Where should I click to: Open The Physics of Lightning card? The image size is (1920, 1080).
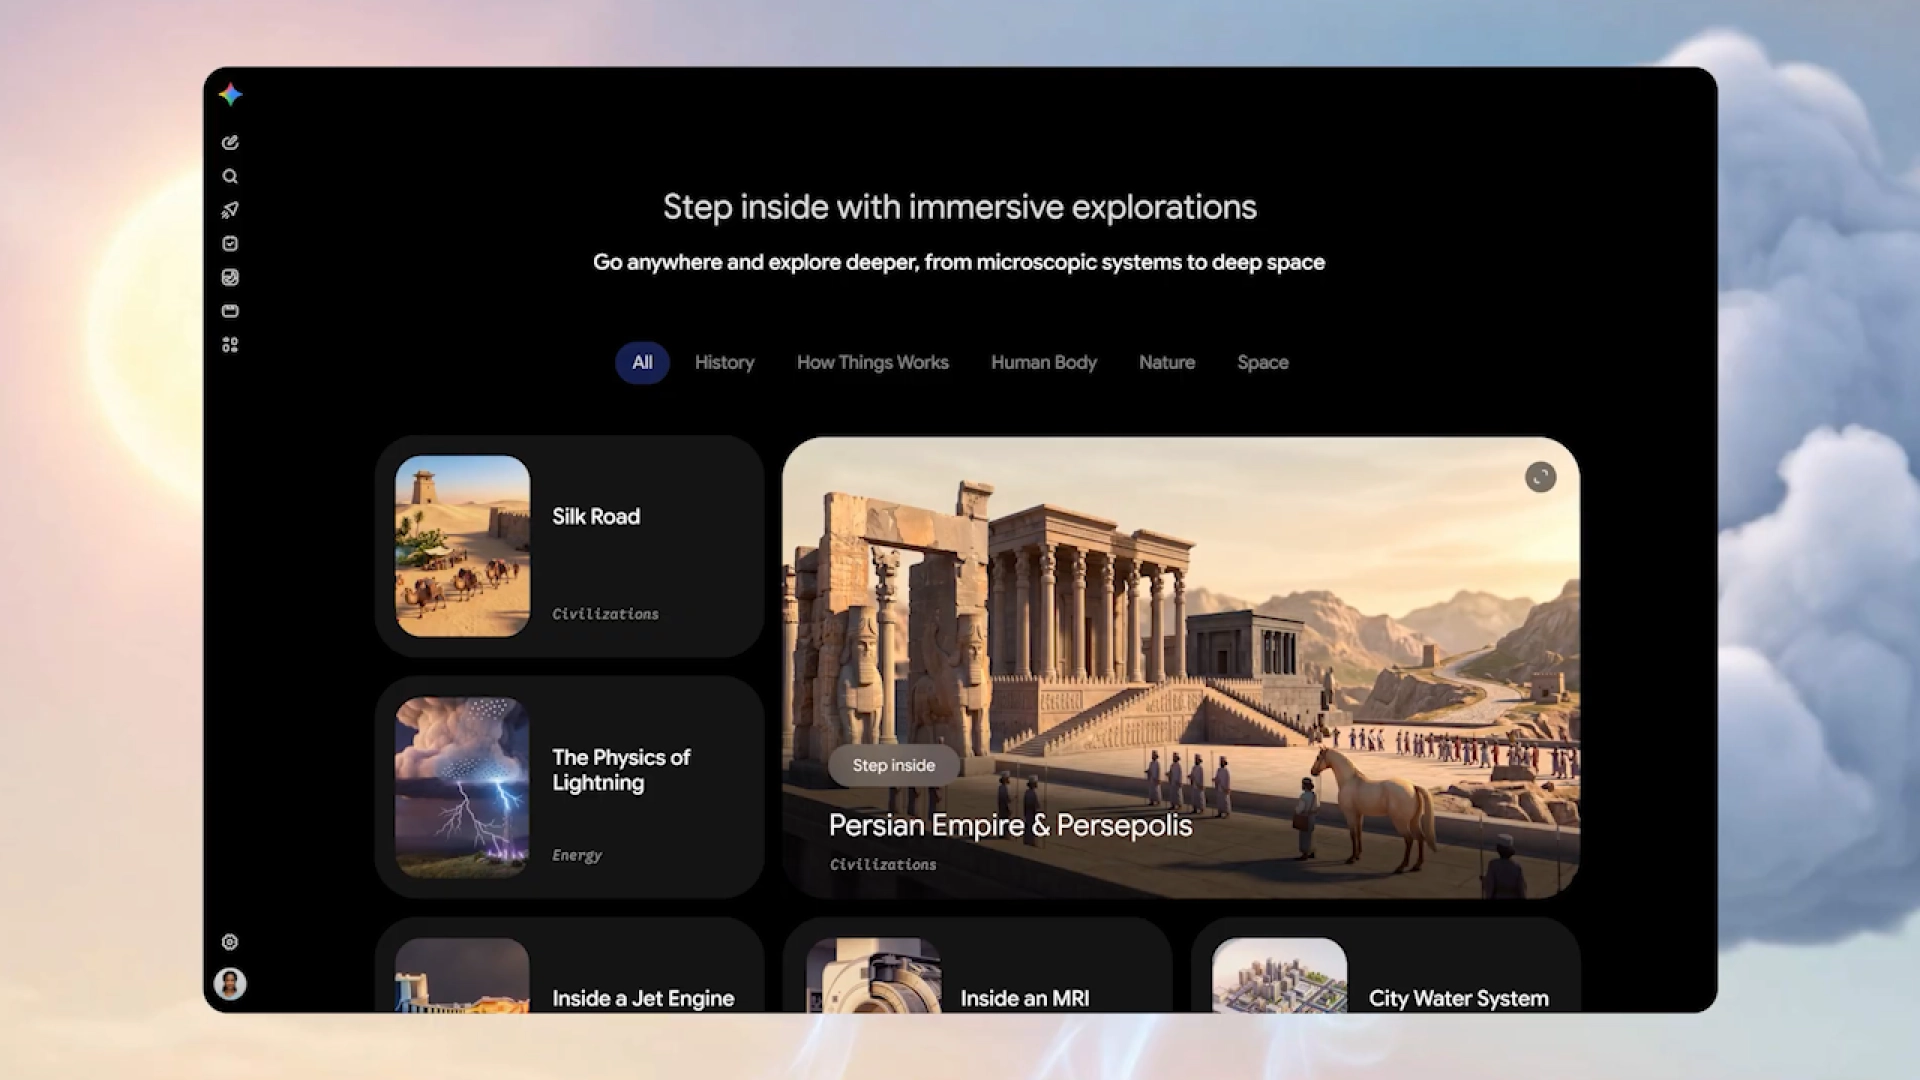click(569, 787)
